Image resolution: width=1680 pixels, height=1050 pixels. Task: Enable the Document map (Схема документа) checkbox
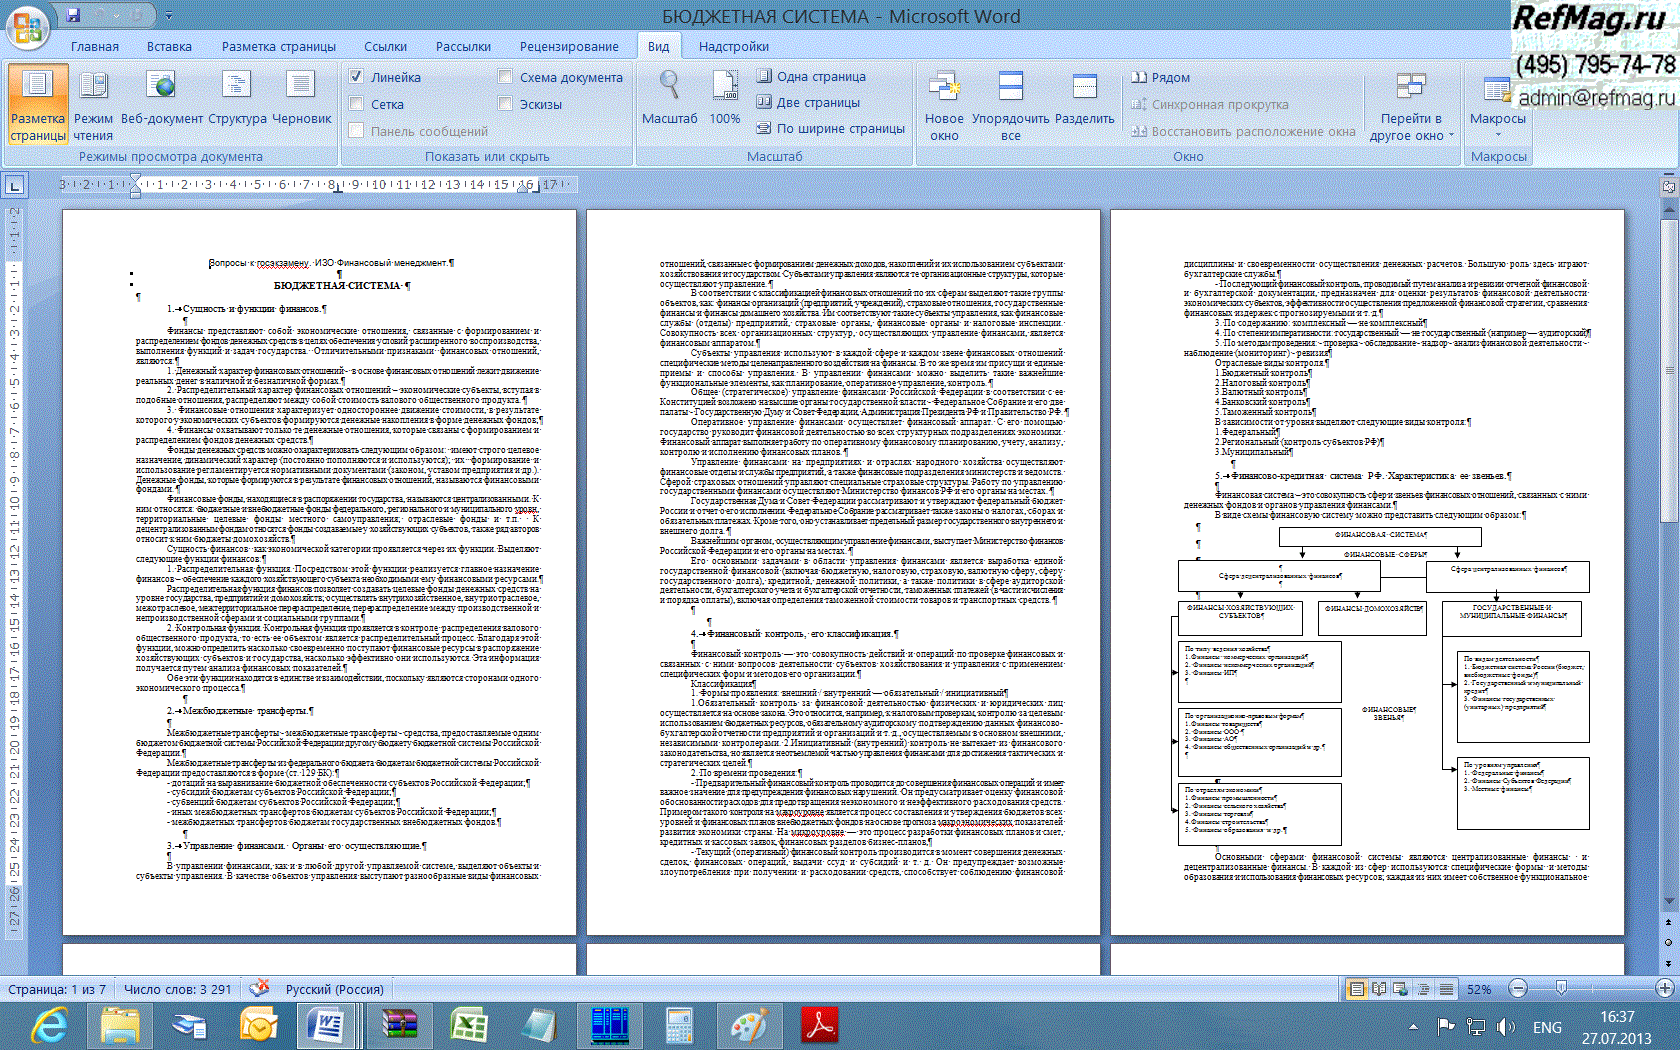click(x=505, y=77)
